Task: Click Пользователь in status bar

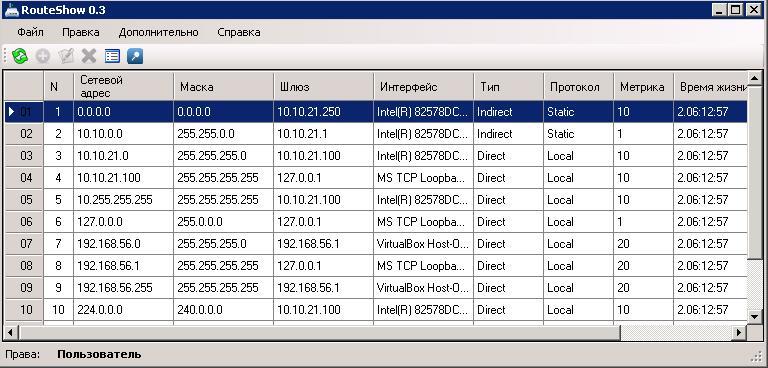Action: [x=99, y=354]
